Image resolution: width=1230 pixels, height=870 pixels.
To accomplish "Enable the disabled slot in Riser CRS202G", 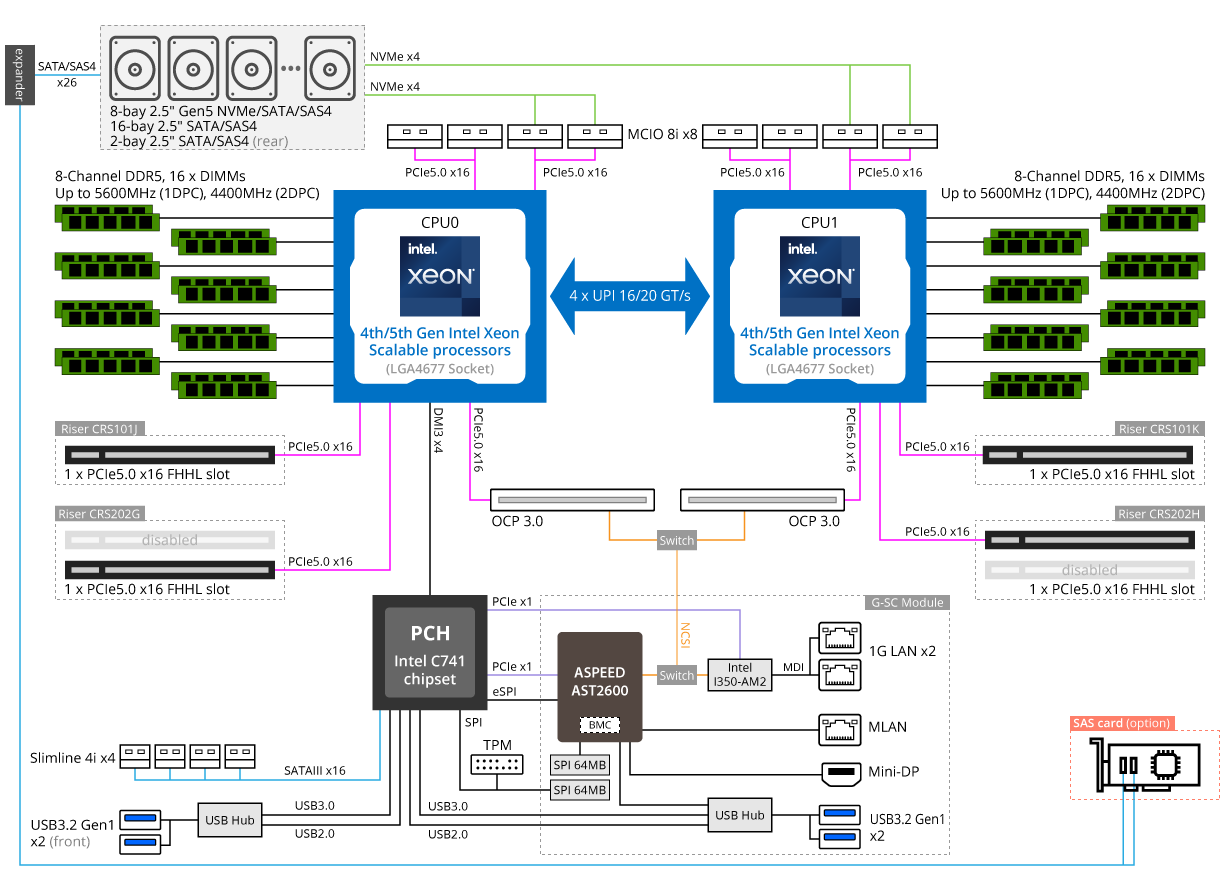I will tap(169, 539).
